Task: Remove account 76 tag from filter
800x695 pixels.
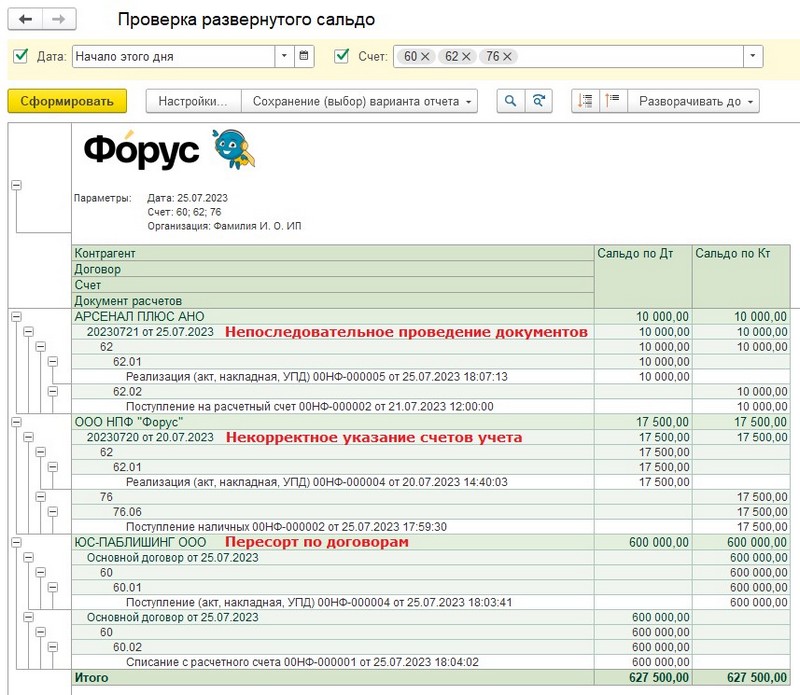Action: pyautogui.click(x=509, y=57)
